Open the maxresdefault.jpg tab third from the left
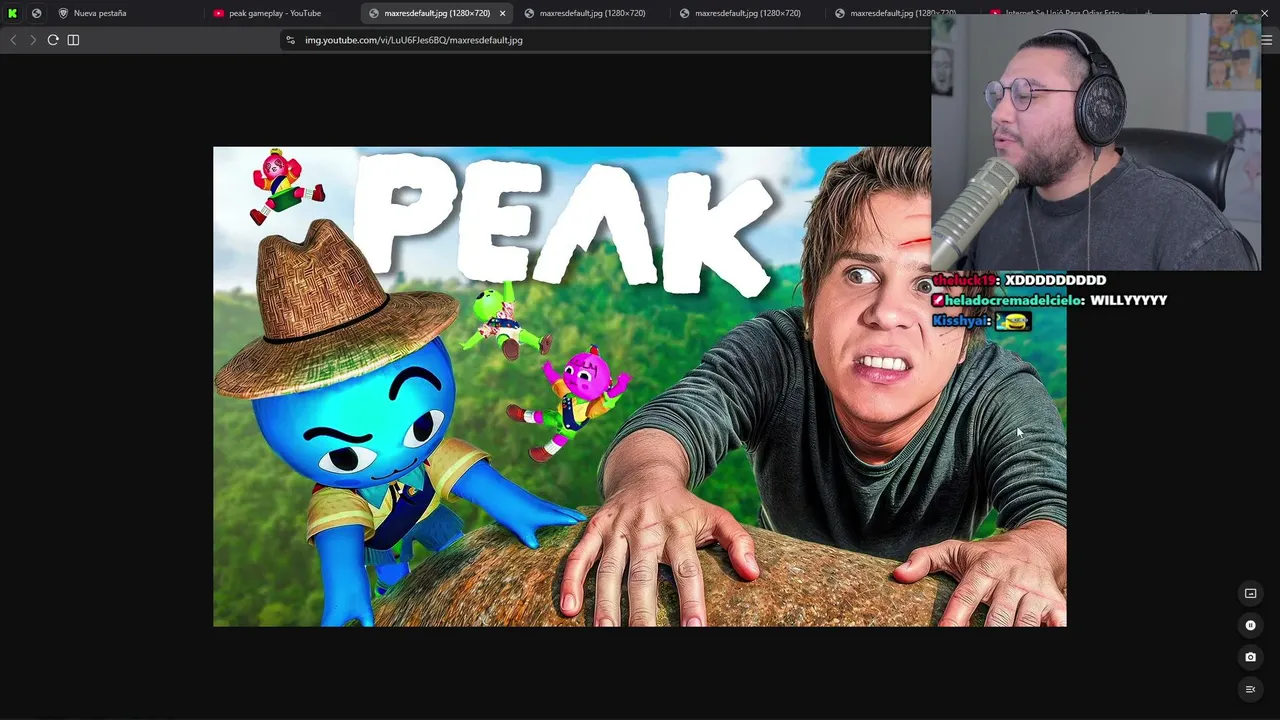 pyautogui.click(x=746, y=13)
